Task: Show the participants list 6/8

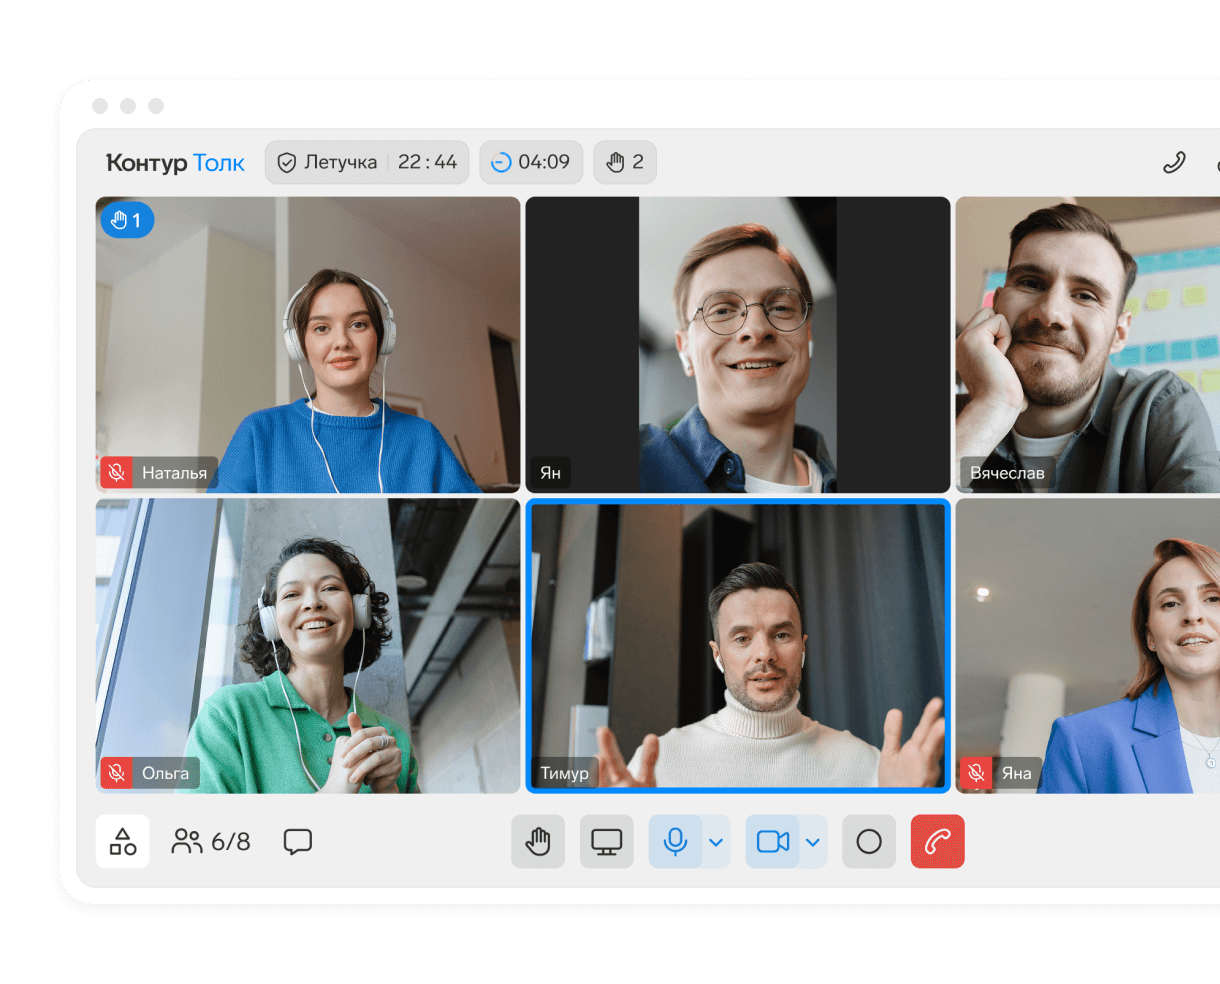Action: point(211,841)
